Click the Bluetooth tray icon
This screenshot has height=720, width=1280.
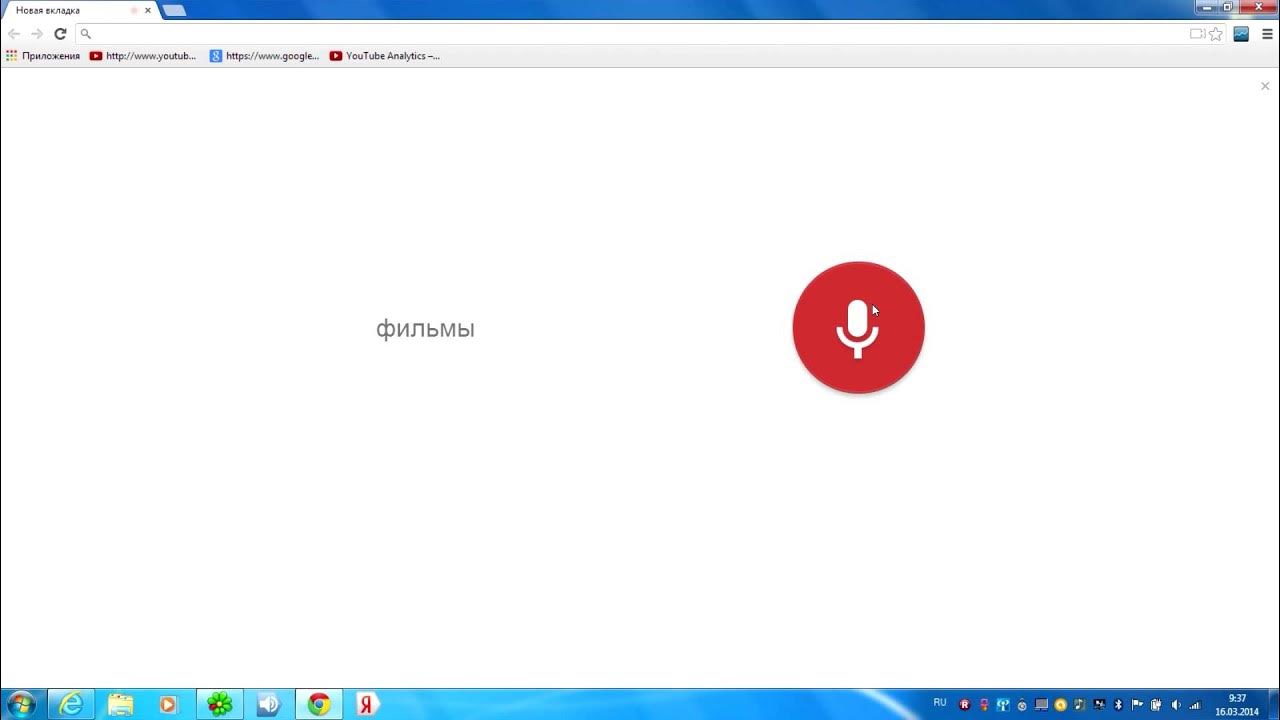coord(1119,704)
